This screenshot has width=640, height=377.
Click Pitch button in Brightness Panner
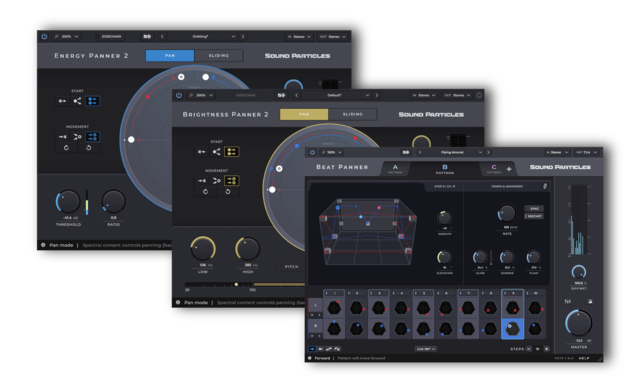(x=291, y=266)
